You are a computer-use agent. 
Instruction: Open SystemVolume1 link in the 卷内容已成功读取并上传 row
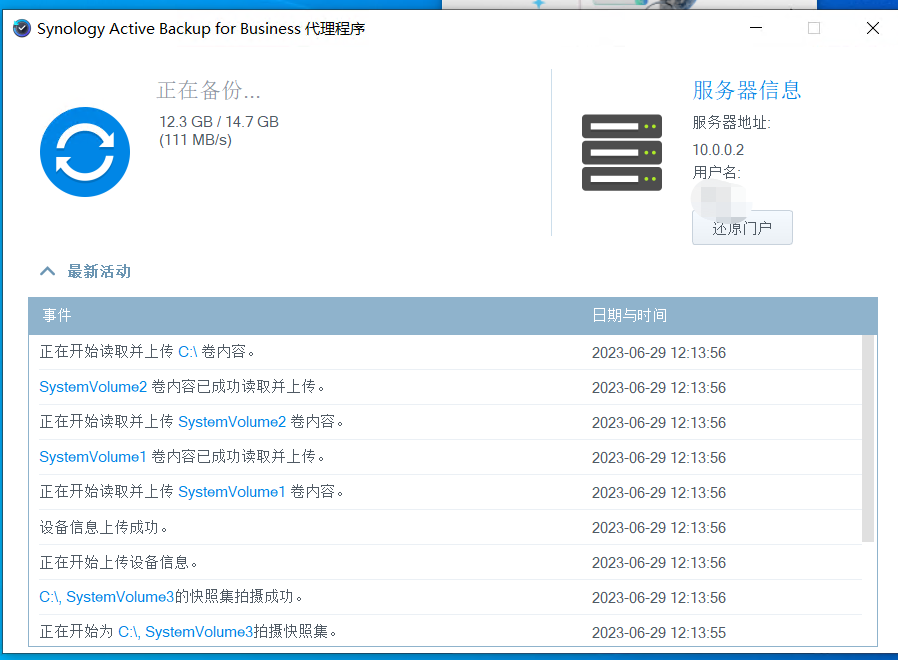(x=93, y=457)
